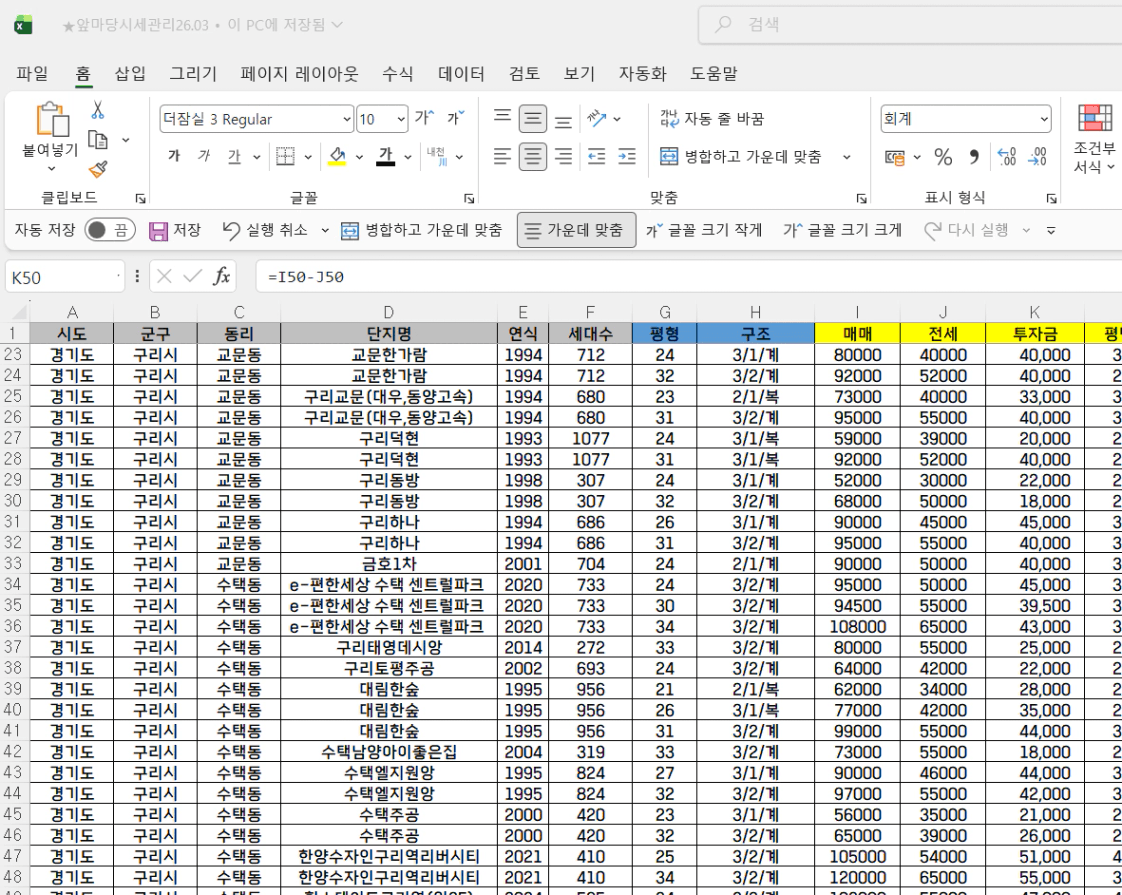
Task: Switch to the 데이터 tab
Action: click(x=461, y=73)
